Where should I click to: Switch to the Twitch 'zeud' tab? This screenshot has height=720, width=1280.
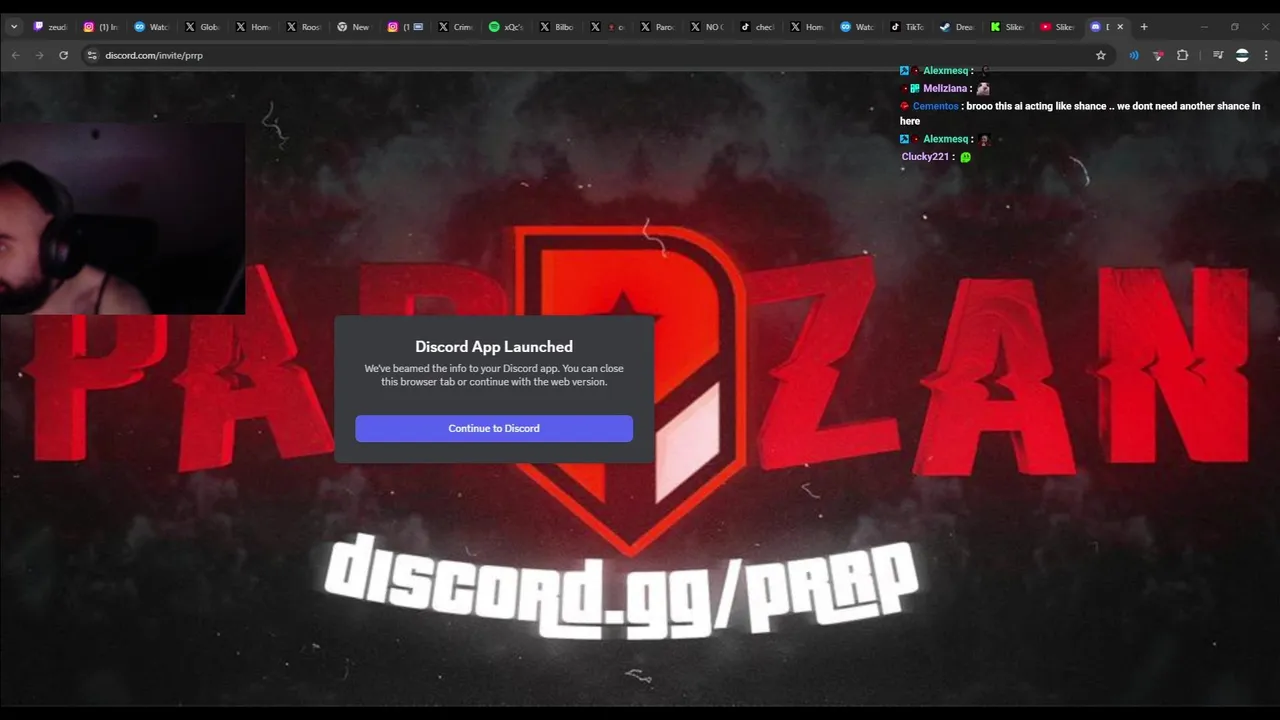coord(51,27)
